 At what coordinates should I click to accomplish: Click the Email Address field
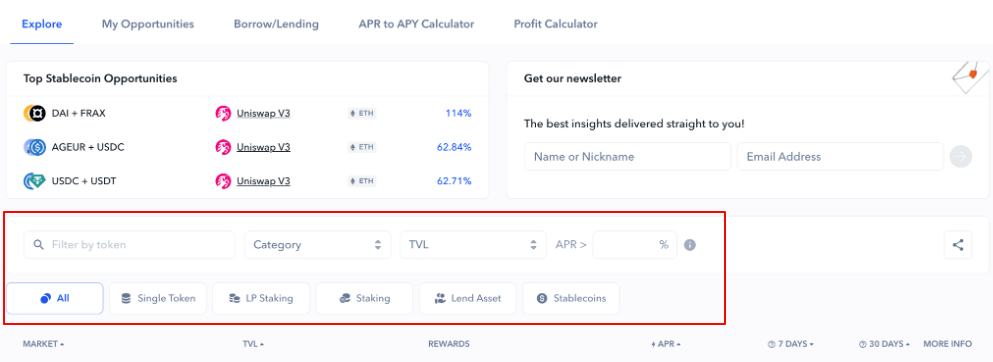840,156
